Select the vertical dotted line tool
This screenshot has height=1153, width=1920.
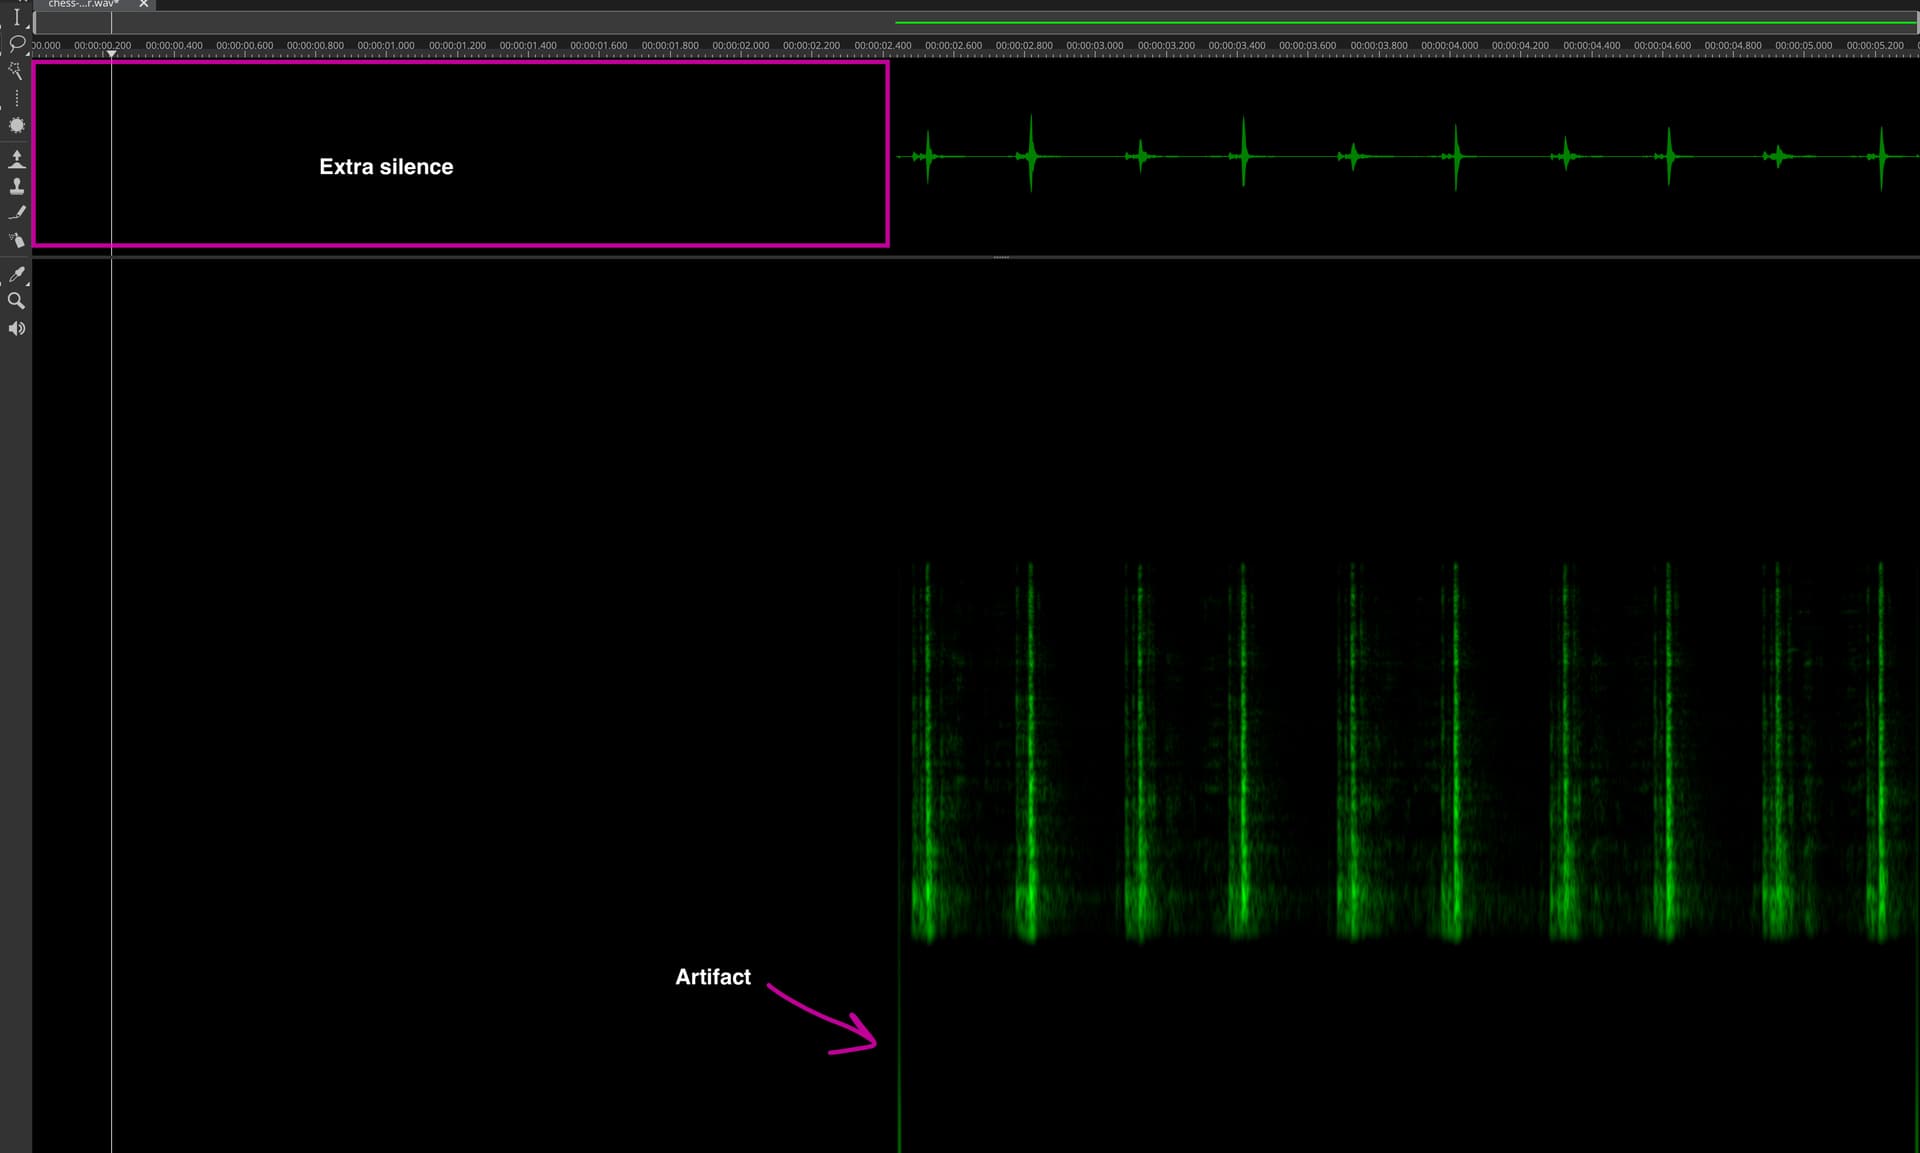[x=16, y=98]
